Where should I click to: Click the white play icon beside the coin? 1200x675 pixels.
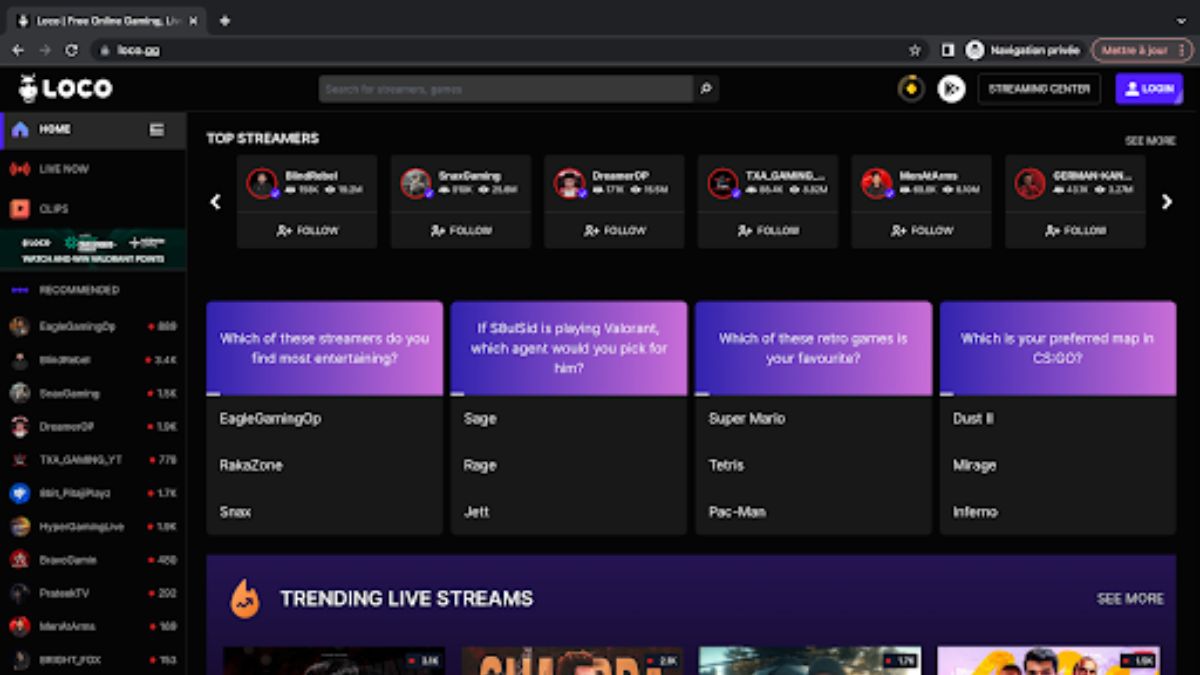951,89
